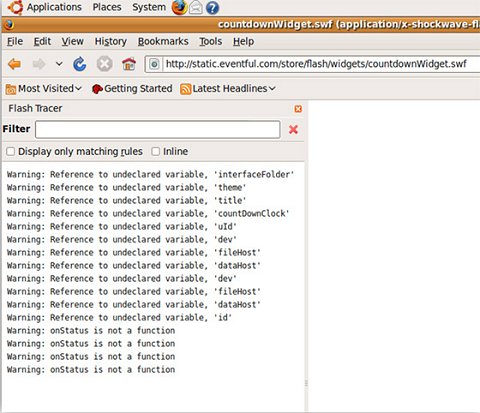
Task: Click the Filter text field
Action: tap(158, 129)
